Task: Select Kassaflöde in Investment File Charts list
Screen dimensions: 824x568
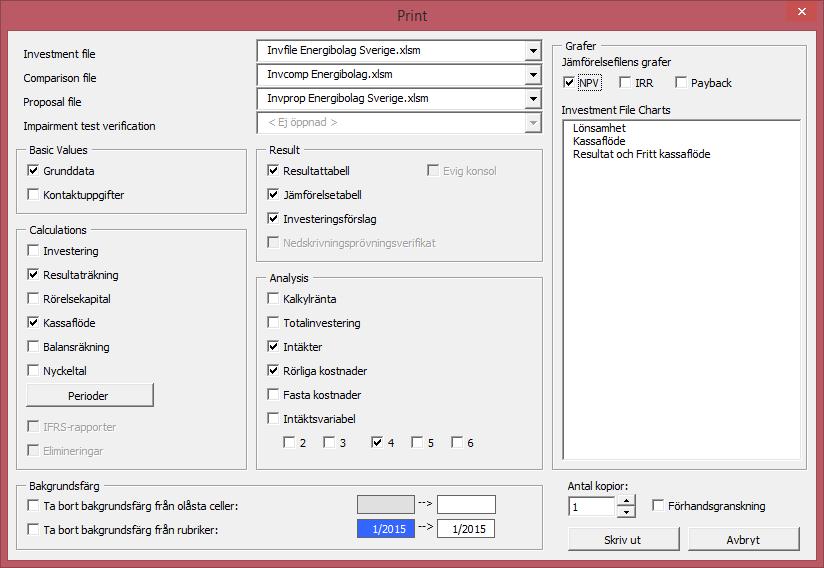Action: [x=599, y=141]
